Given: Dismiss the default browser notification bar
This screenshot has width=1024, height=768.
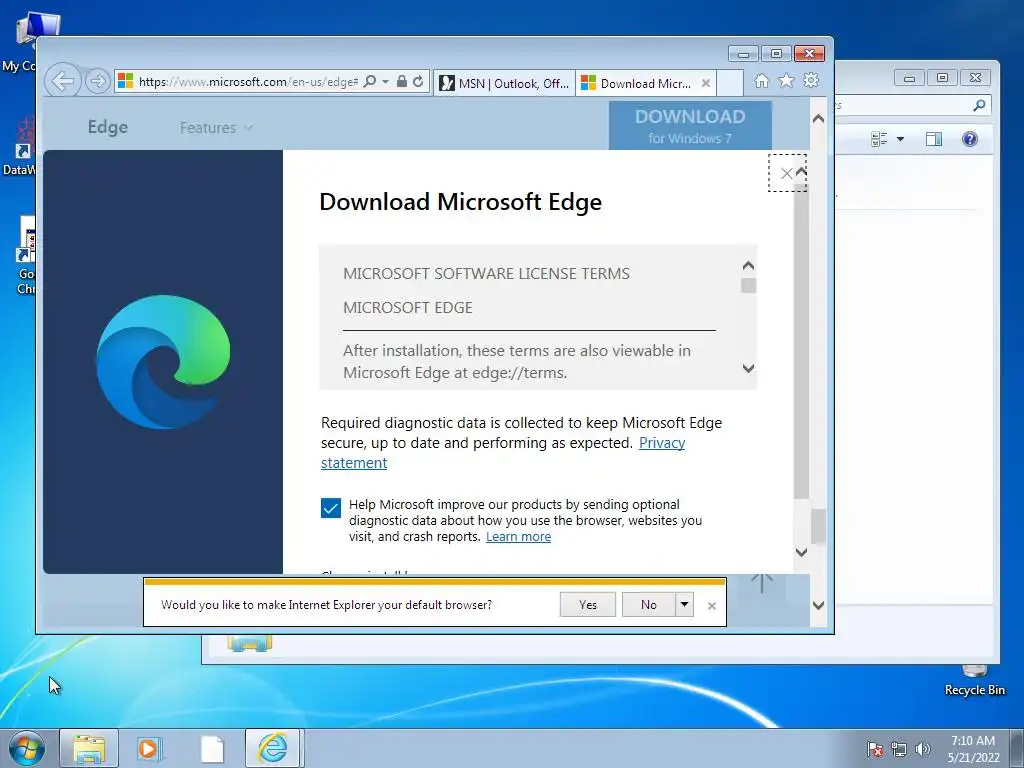Looking at the screenshot, I should click(x=712, y=606).
